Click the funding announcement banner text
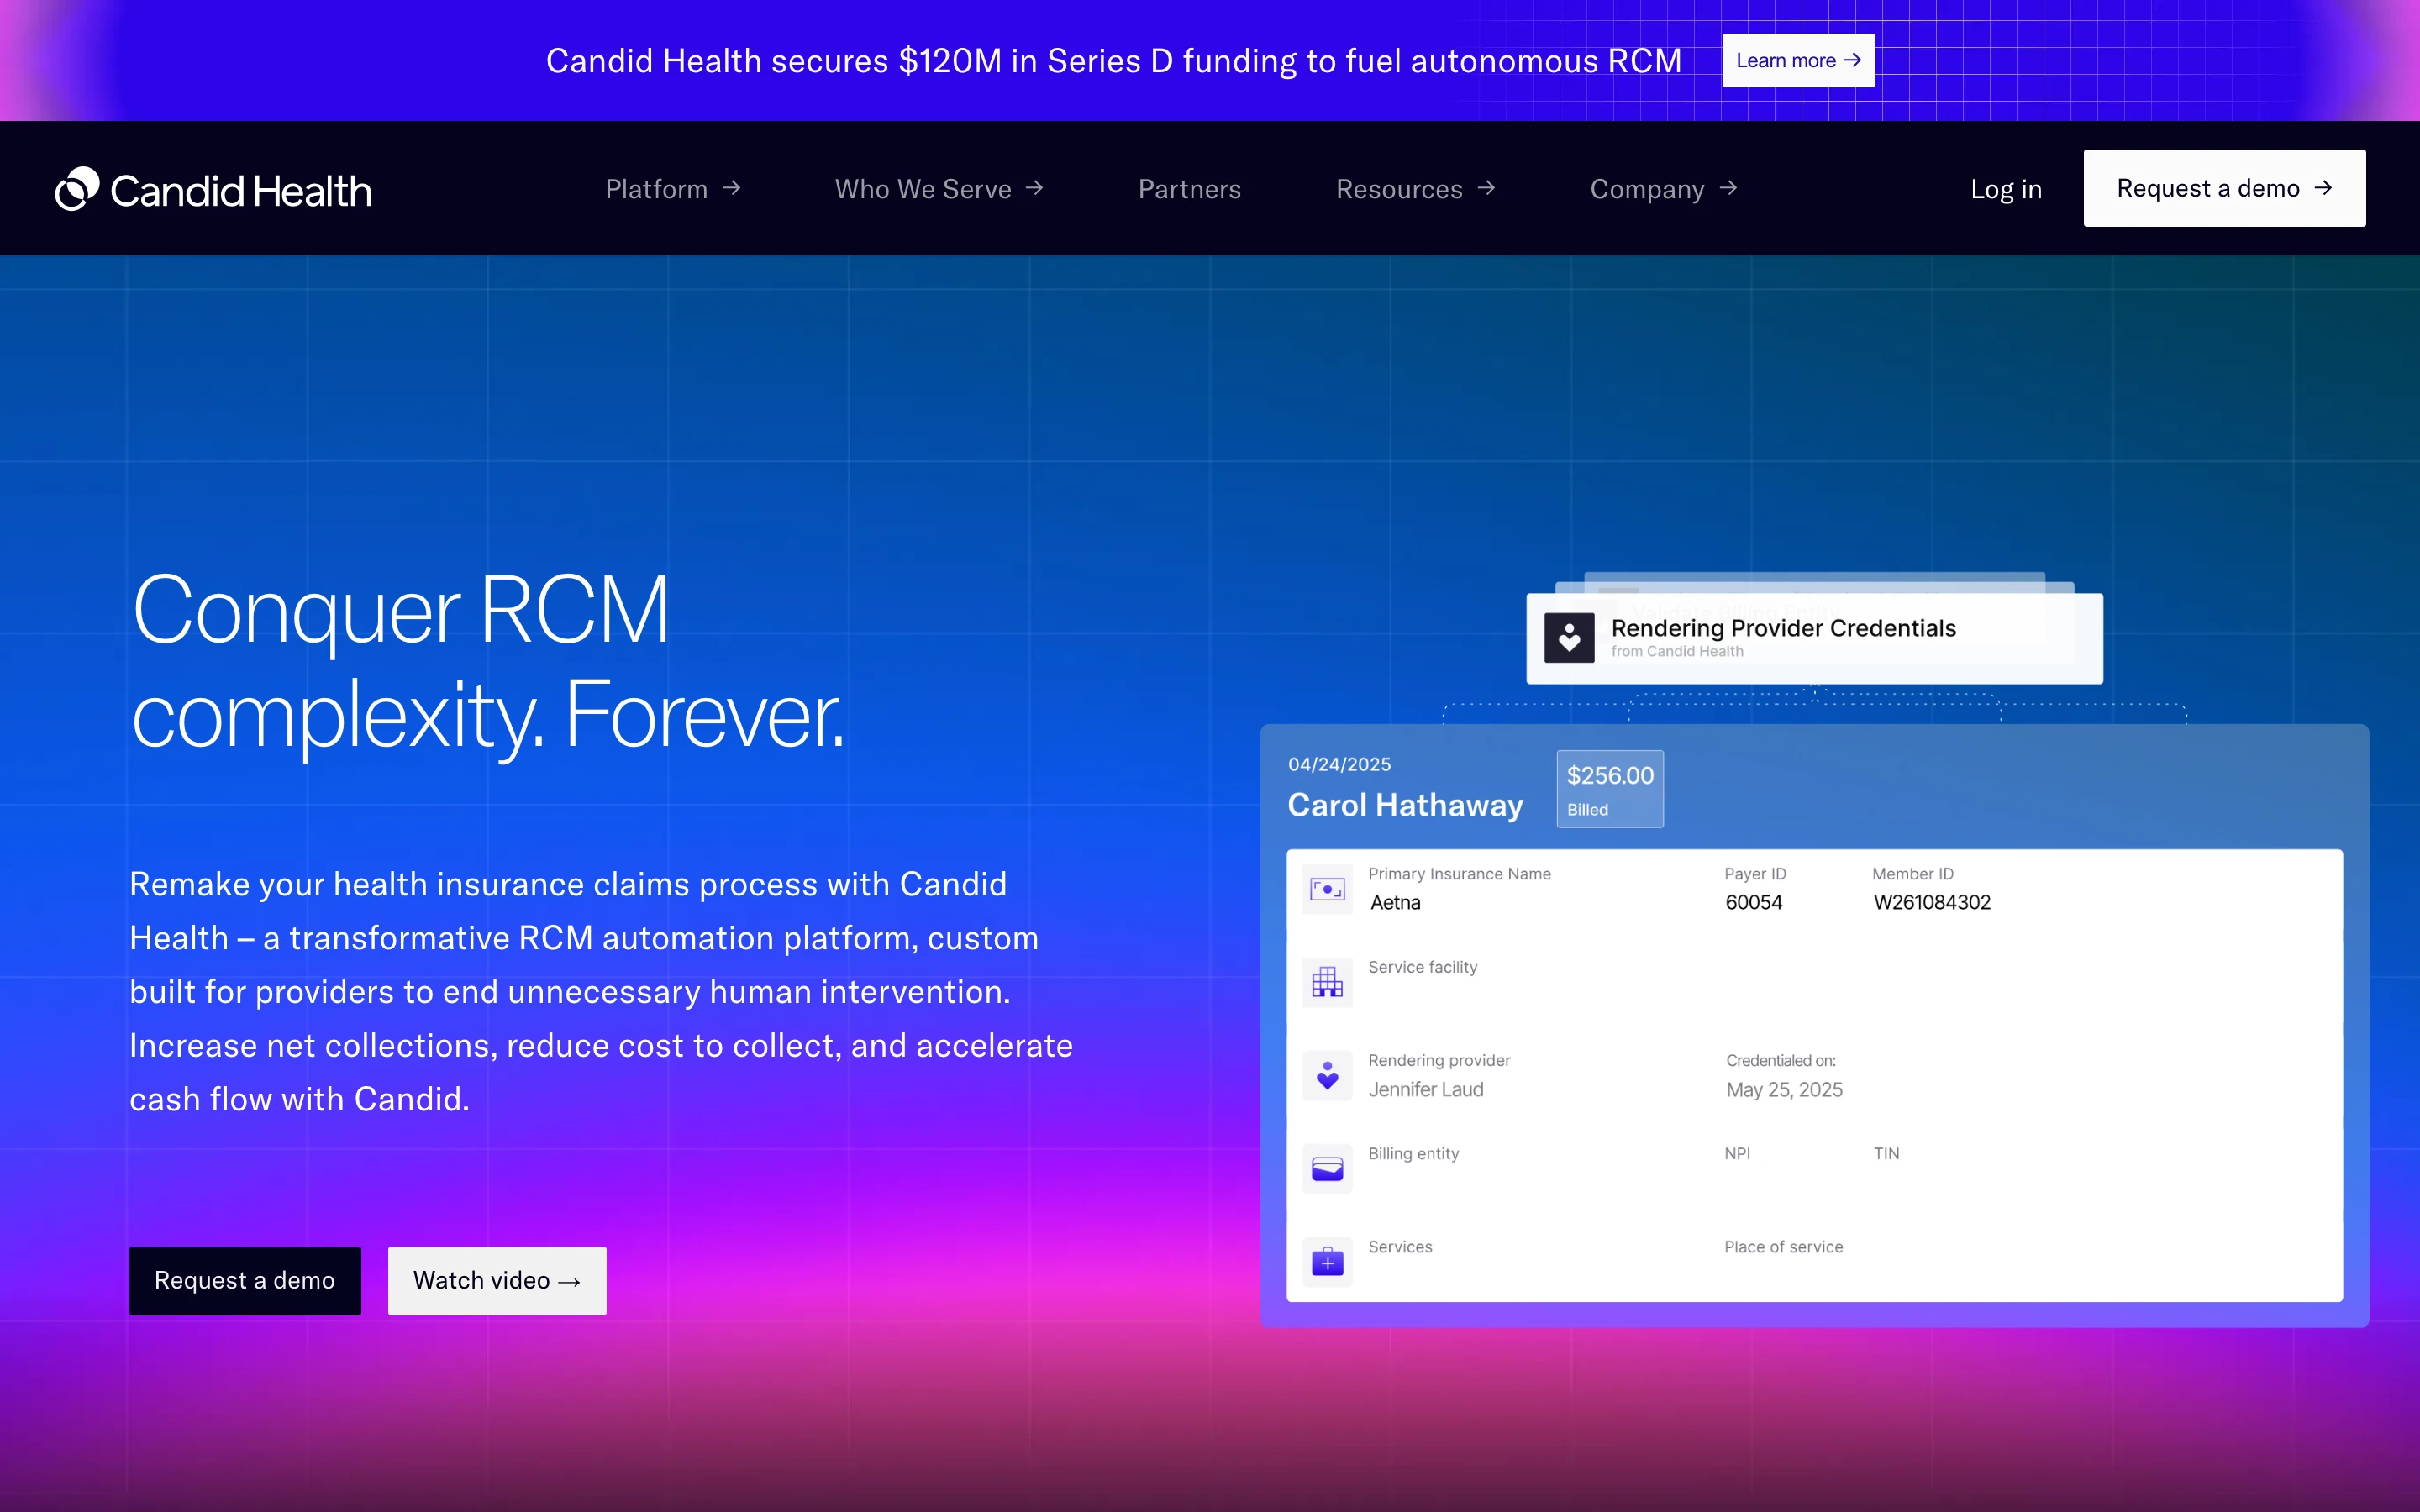The height and width of the screenshot is (1512, 2420). [x=1113, y=61]
